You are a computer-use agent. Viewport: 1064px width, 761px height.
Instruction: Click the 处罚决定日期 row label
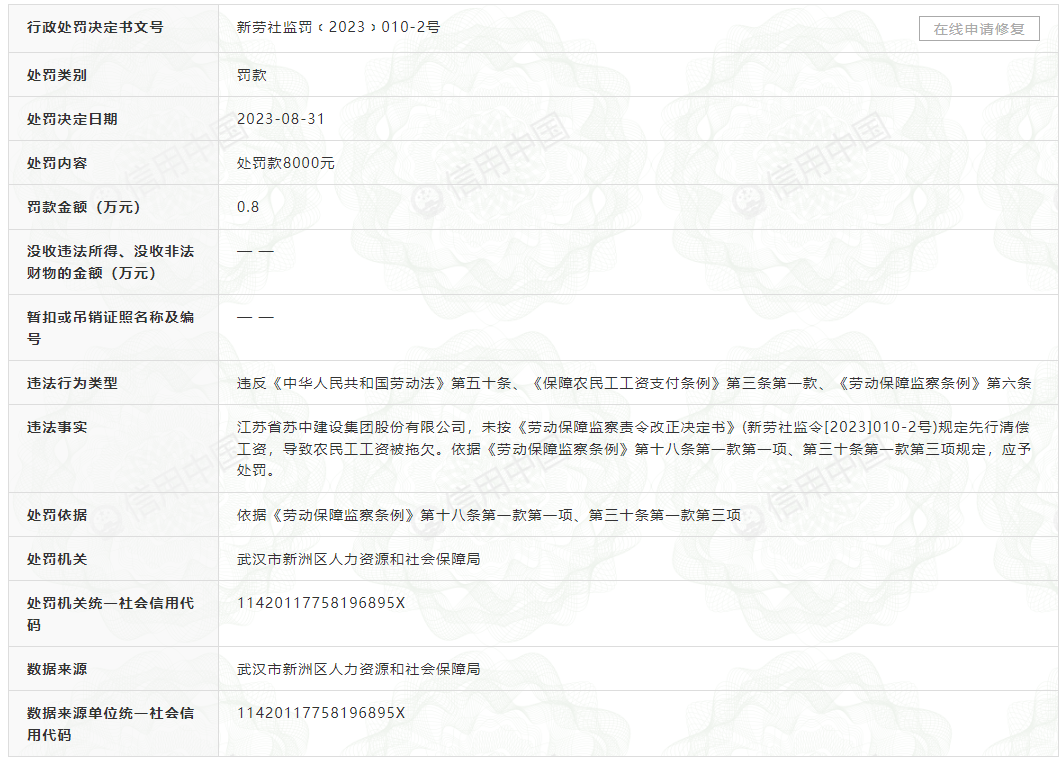click(x=72, y=119)
